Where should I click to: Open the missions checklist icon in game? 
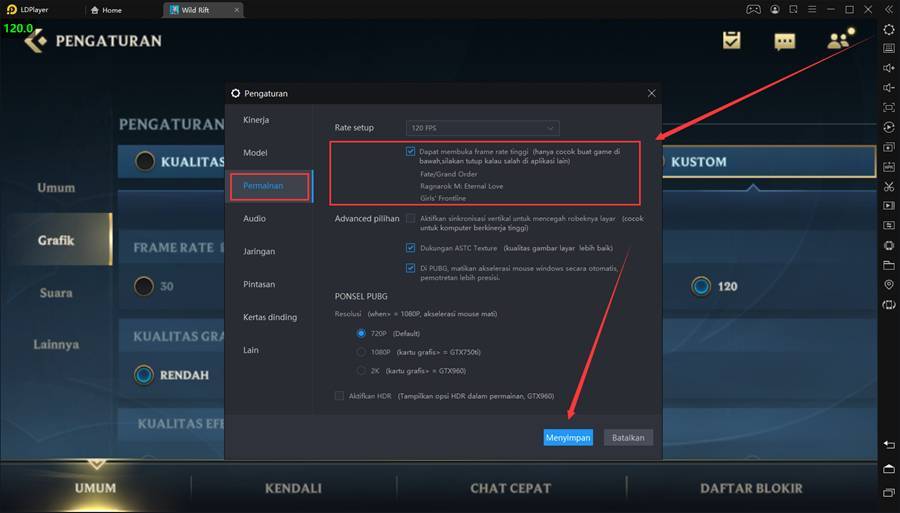pos(731,40)
